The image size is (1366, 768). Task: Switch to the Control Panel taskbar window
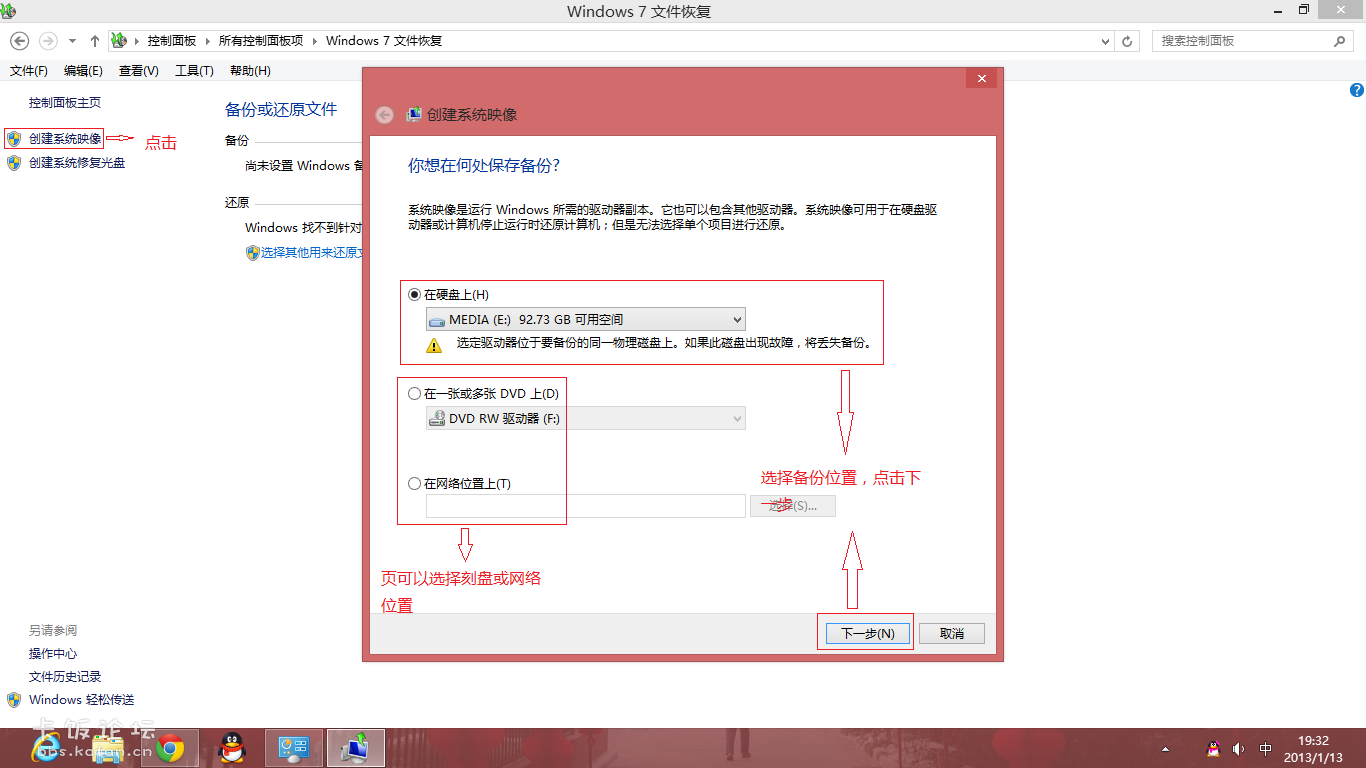(294, 748)
